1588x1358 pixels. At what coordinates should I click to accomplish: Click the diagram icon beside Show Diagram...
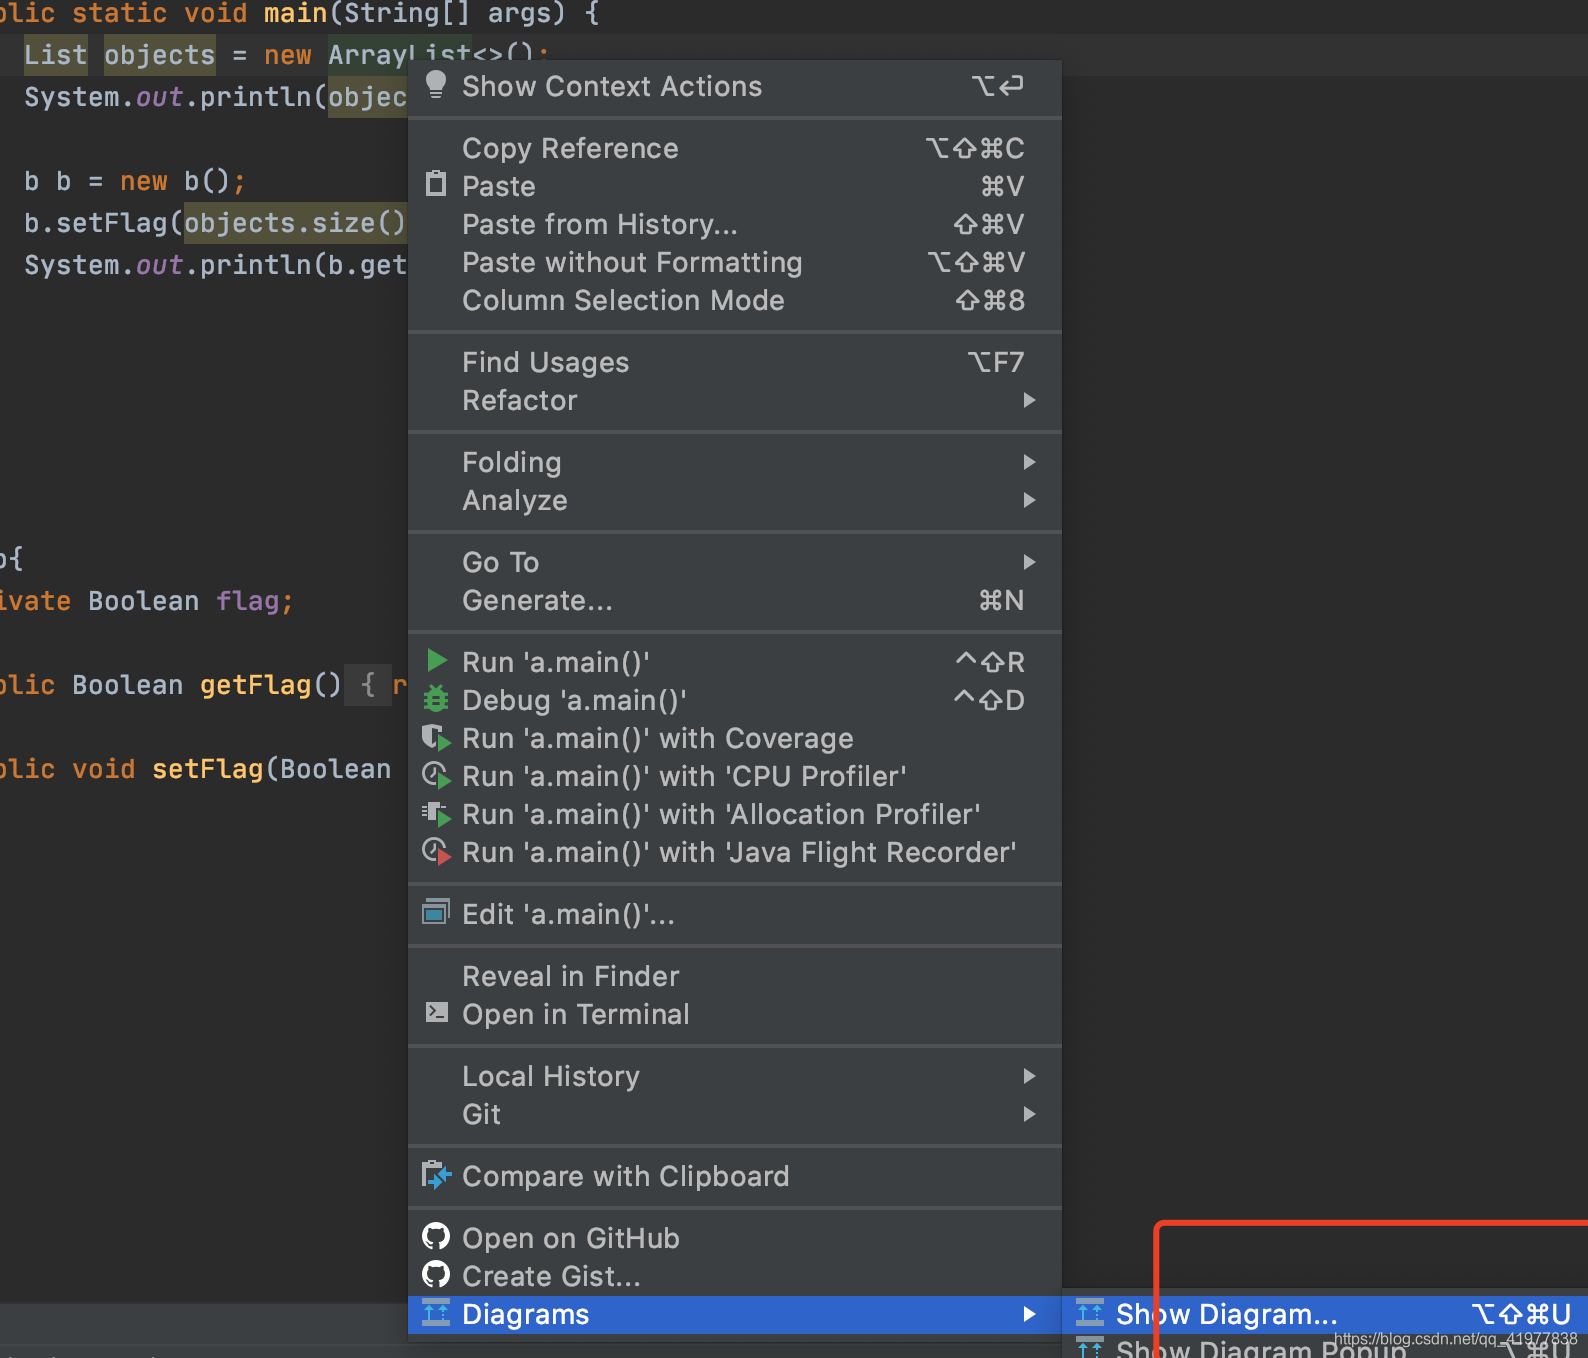(x=1090, y=1312)
